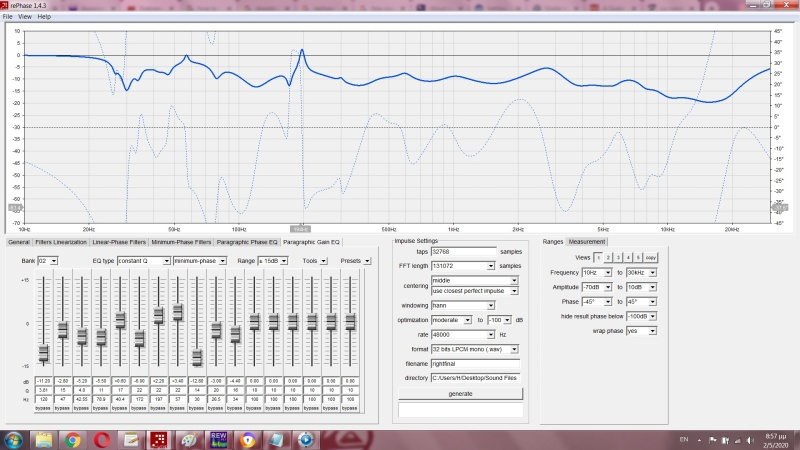
Task: Click the first EQ band gain slider handle
Action: tap(43, 352)
